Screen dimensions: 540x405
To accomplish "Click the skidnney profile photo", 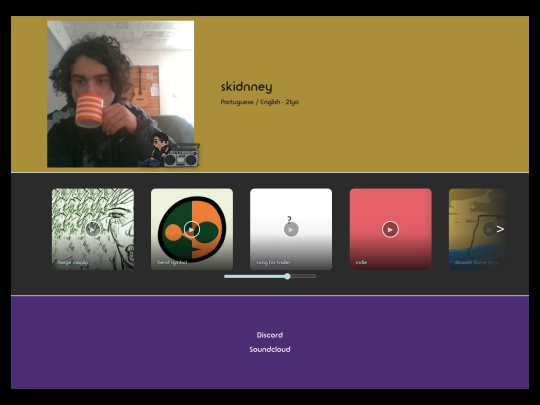I will pos(121,94).
